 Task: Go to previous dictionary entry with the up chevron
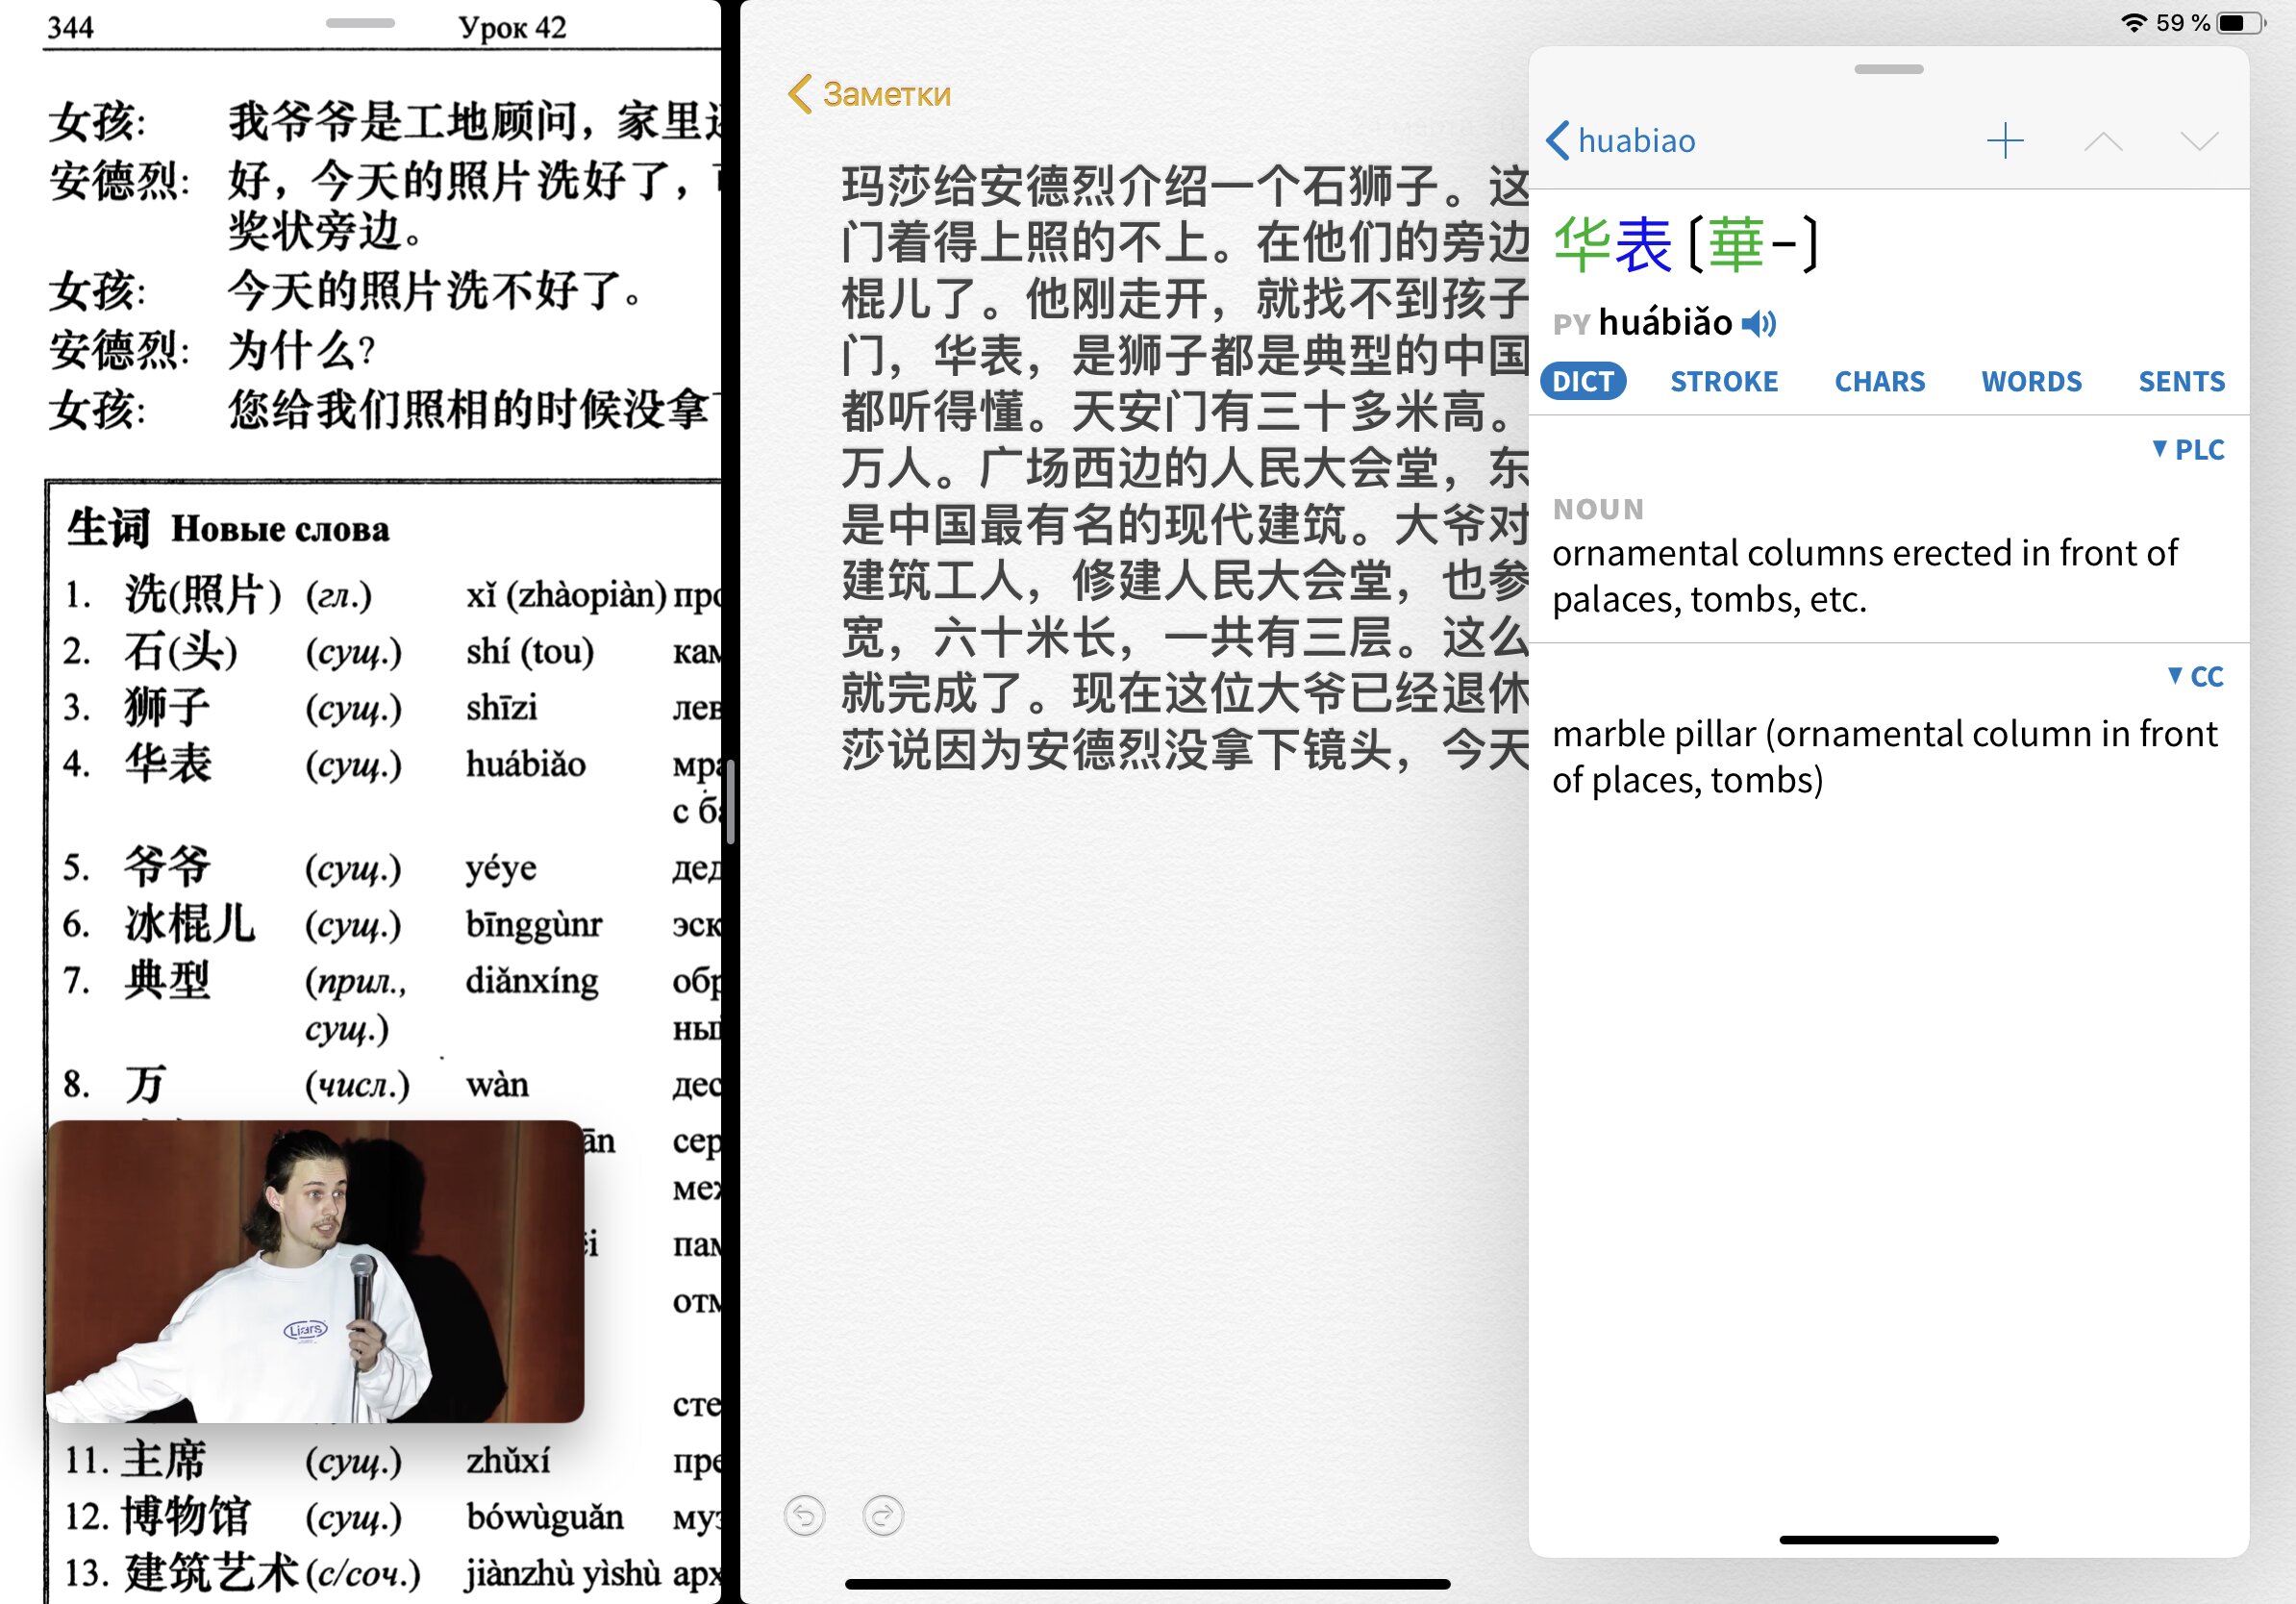point(2103,141)
